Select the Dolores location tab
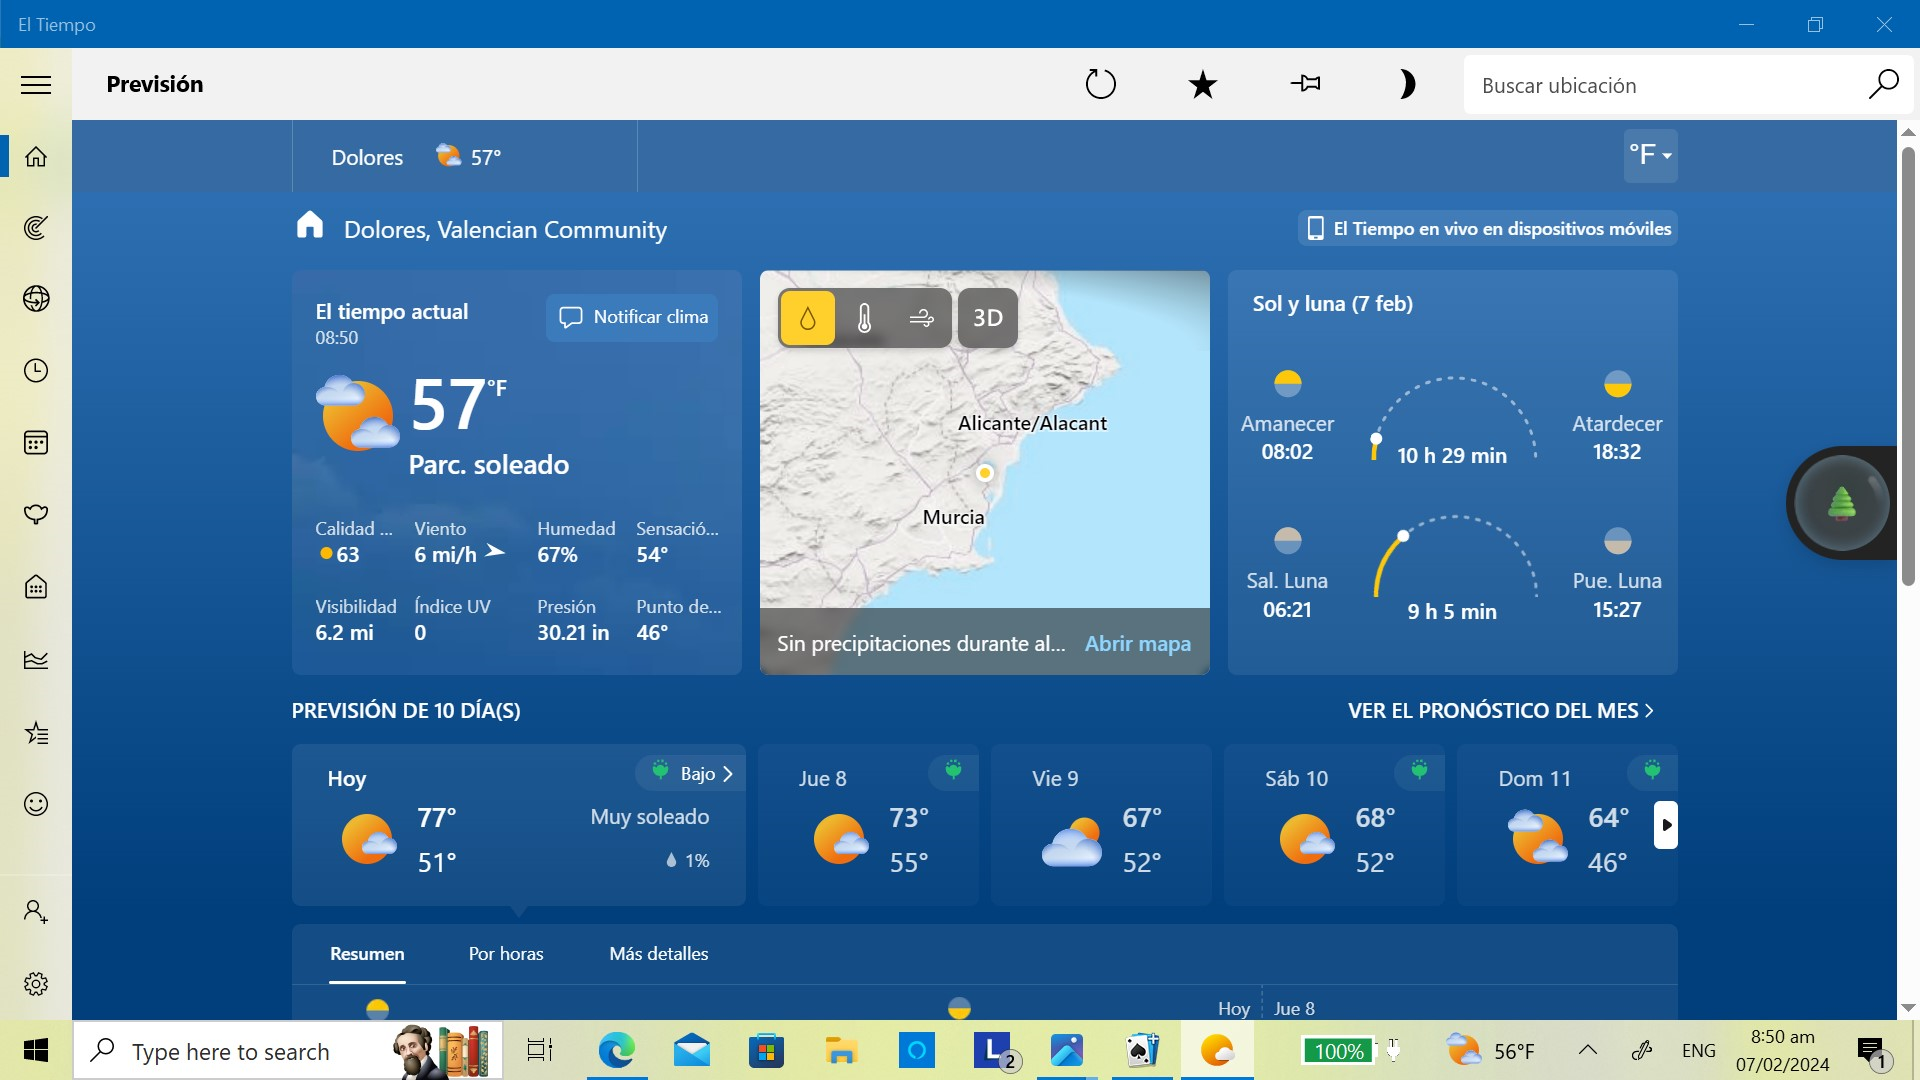The height and width of the screenshot is (1080, 1920). [465, 157]
